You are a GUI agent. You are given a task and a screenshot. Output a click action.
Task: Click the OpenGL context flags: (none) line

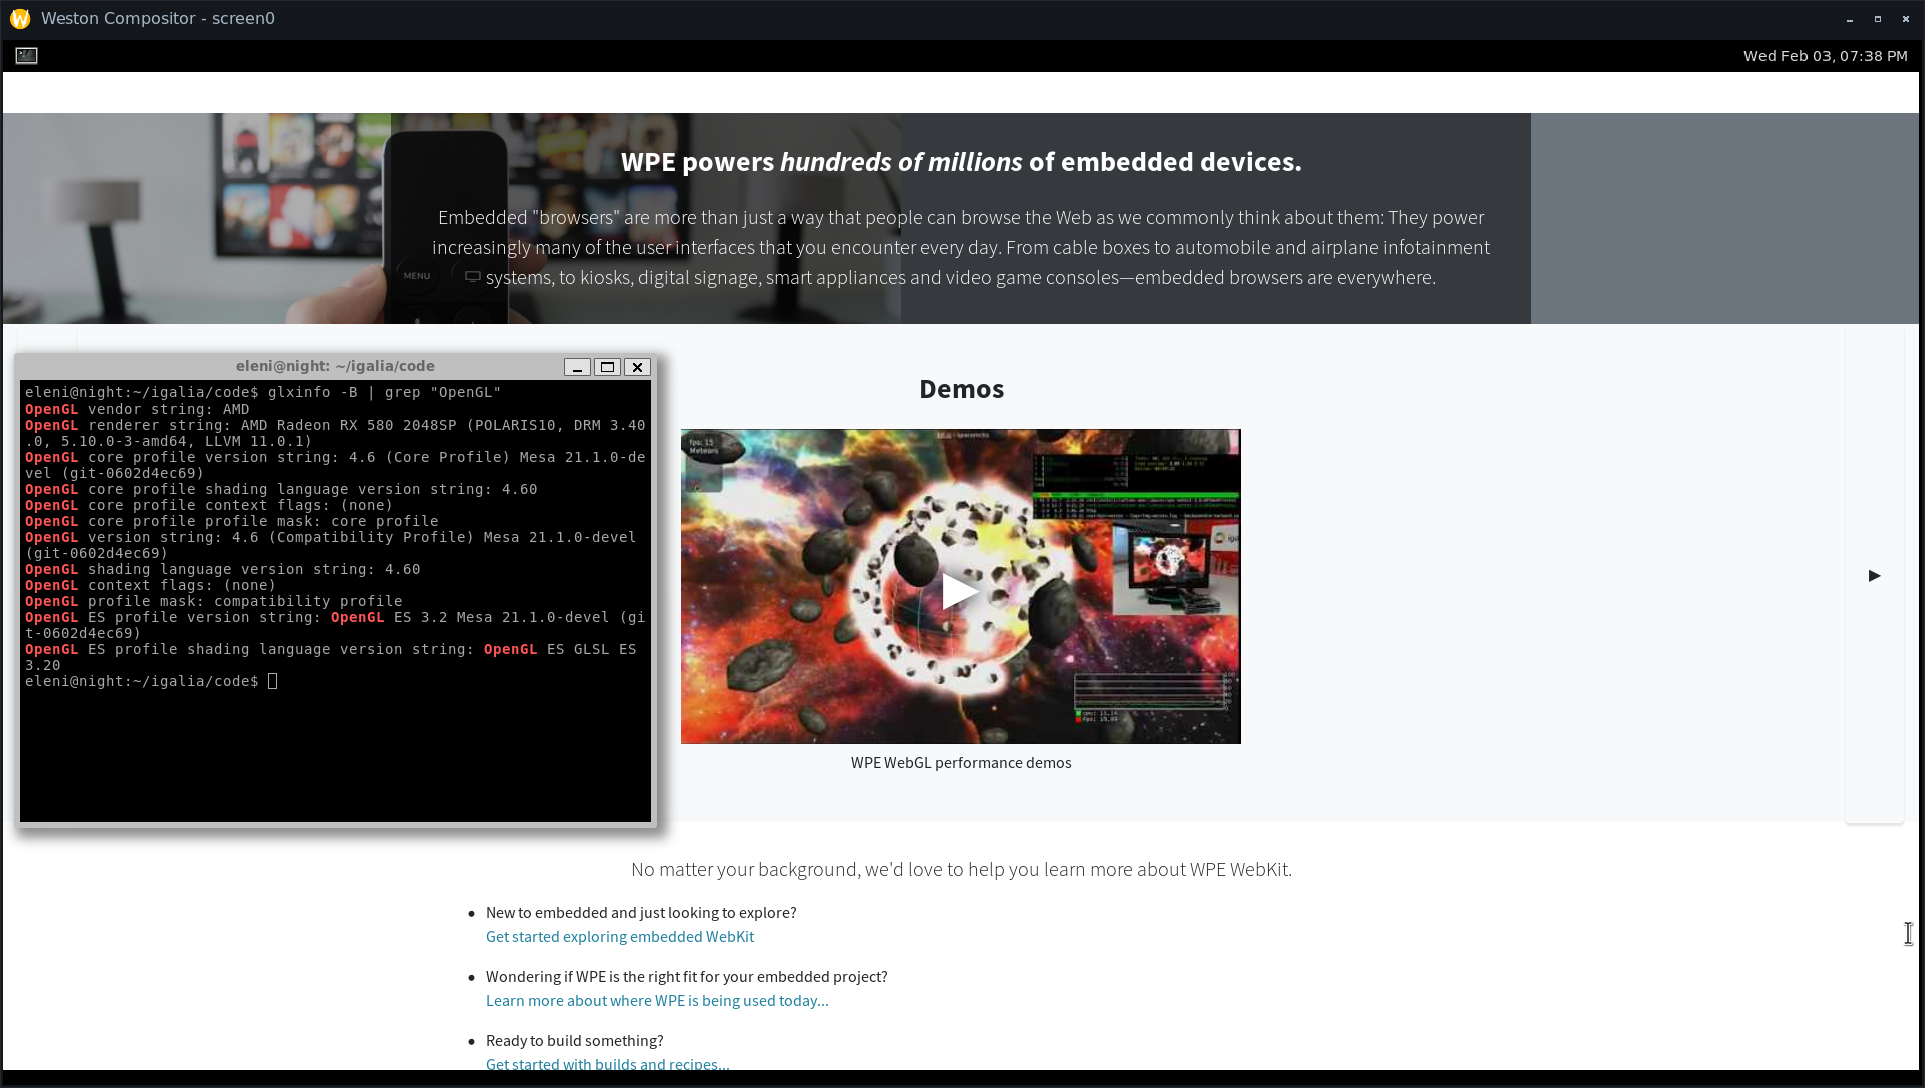150,585
